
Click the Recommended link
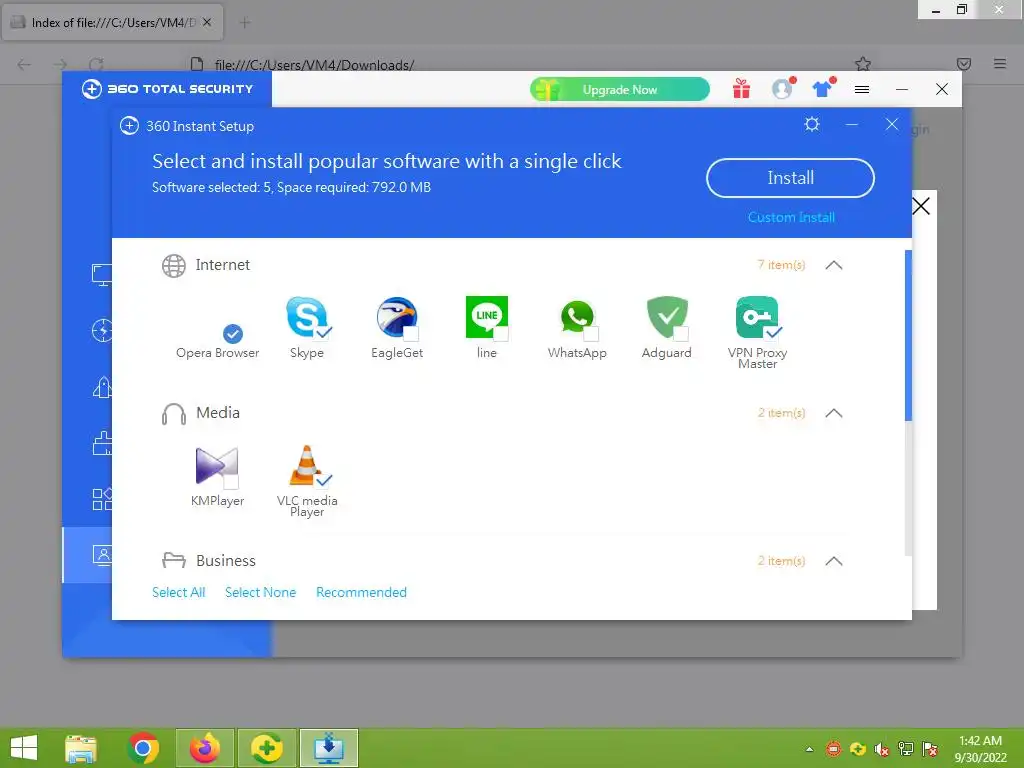(x=361, y=592)
